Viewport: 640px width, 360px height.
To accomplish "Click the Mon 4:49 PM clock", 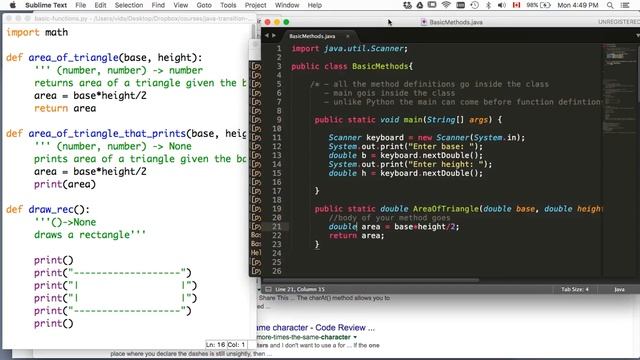I will coord(578,5).
